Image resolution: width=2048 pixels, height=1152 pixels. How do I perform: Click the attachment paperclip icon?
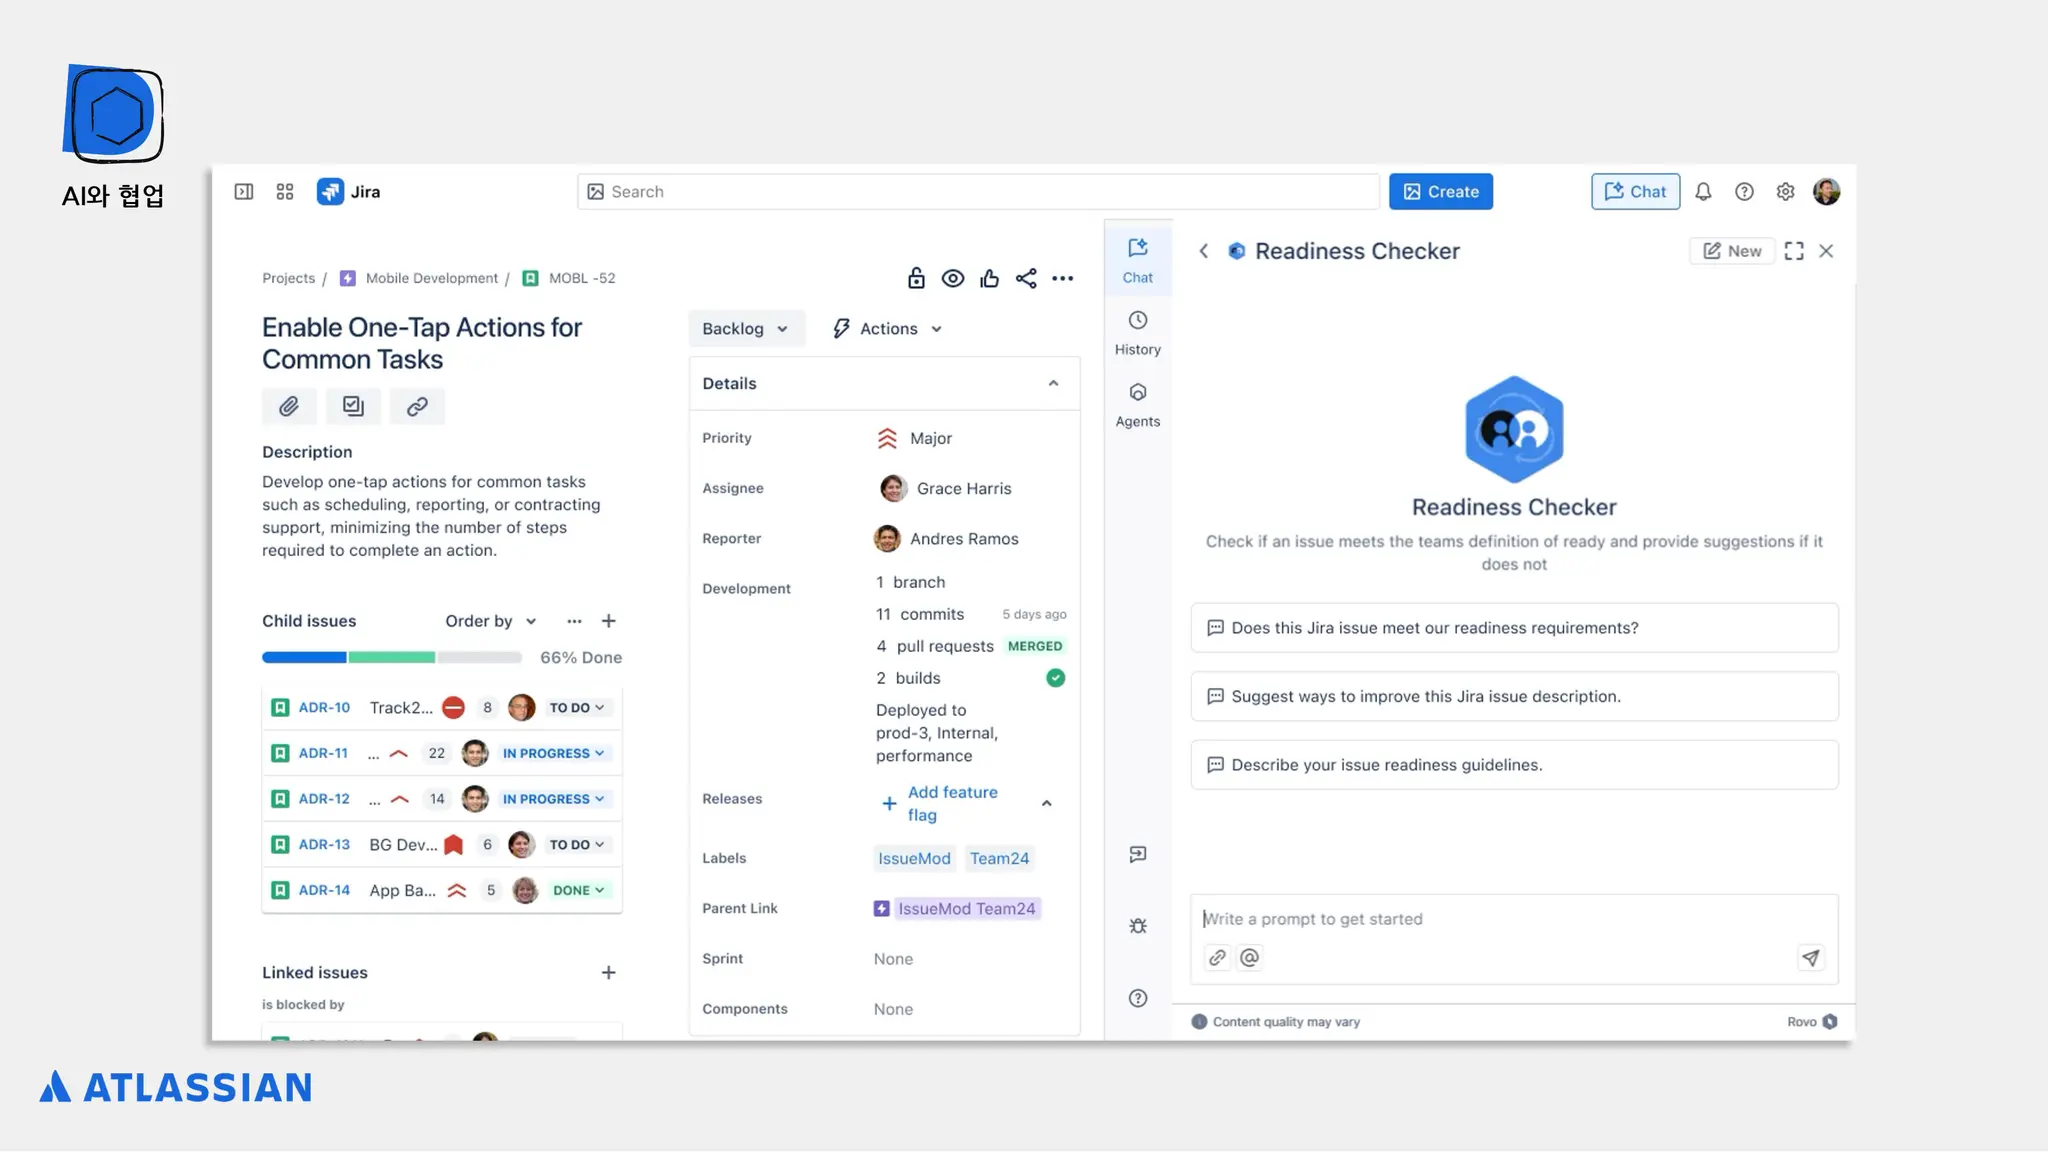(x=289, y=406)
